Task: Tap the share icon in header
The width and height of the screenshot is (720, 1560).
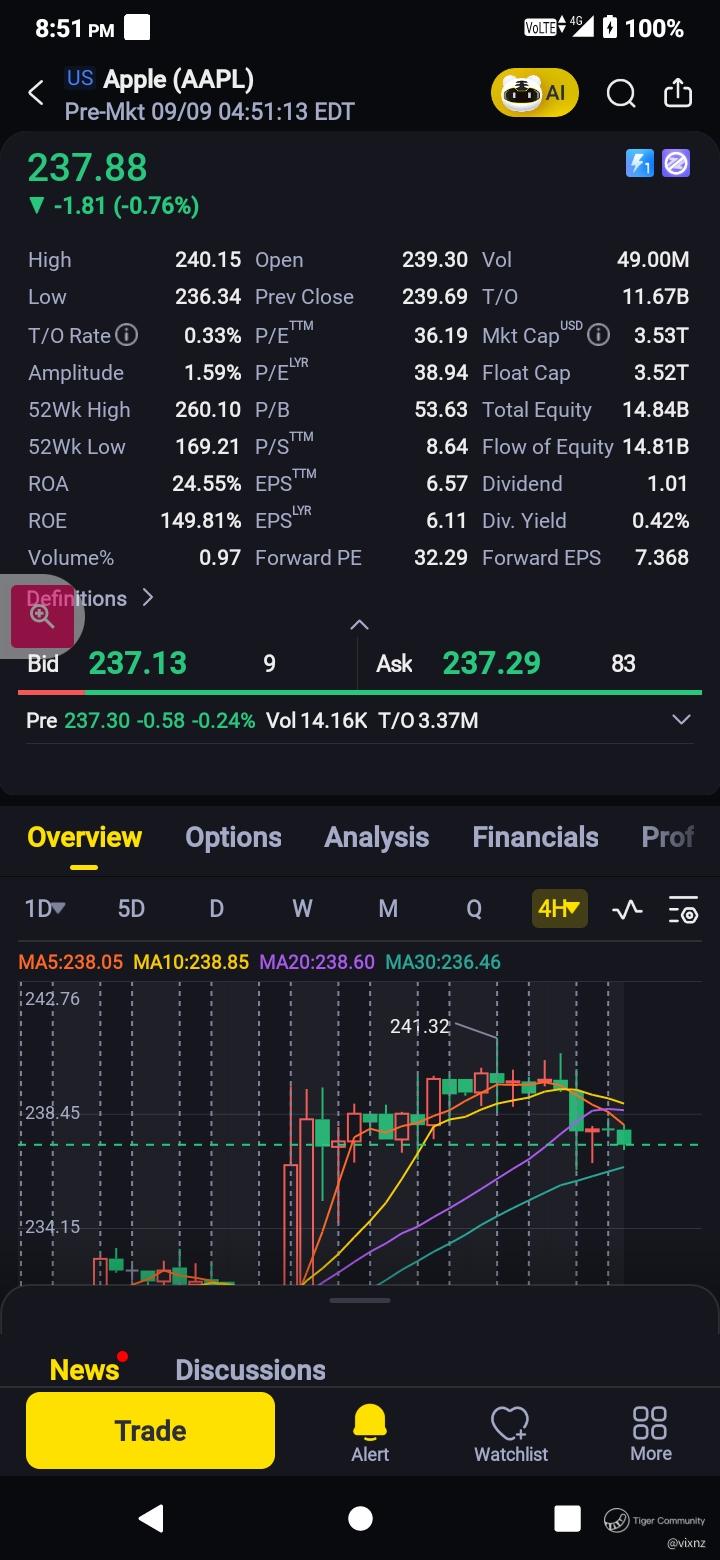Action: (678, 93)
